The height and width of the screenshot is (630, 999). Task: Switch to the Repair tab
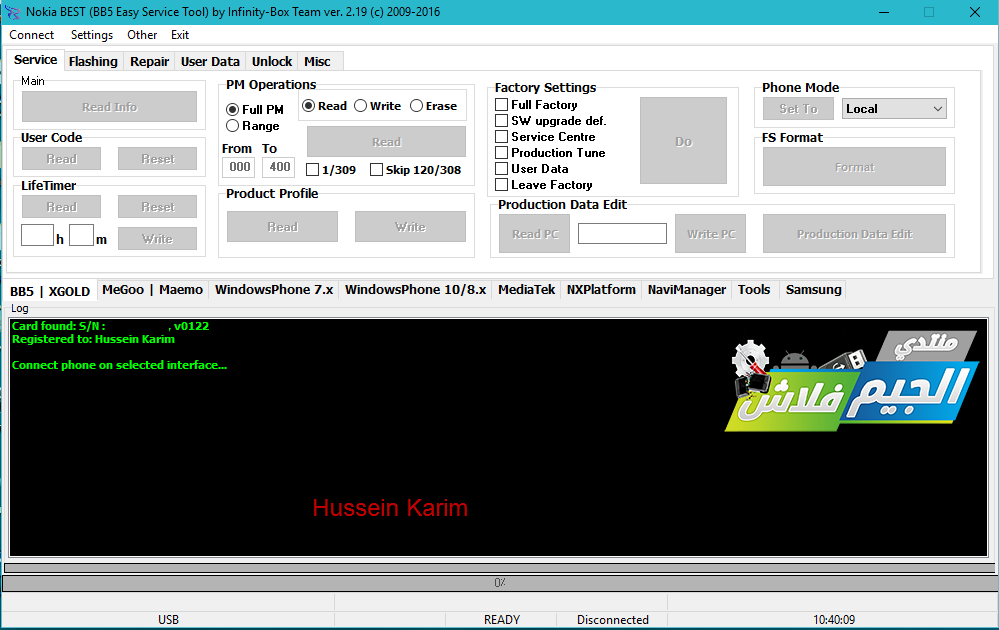click(149, 61)
